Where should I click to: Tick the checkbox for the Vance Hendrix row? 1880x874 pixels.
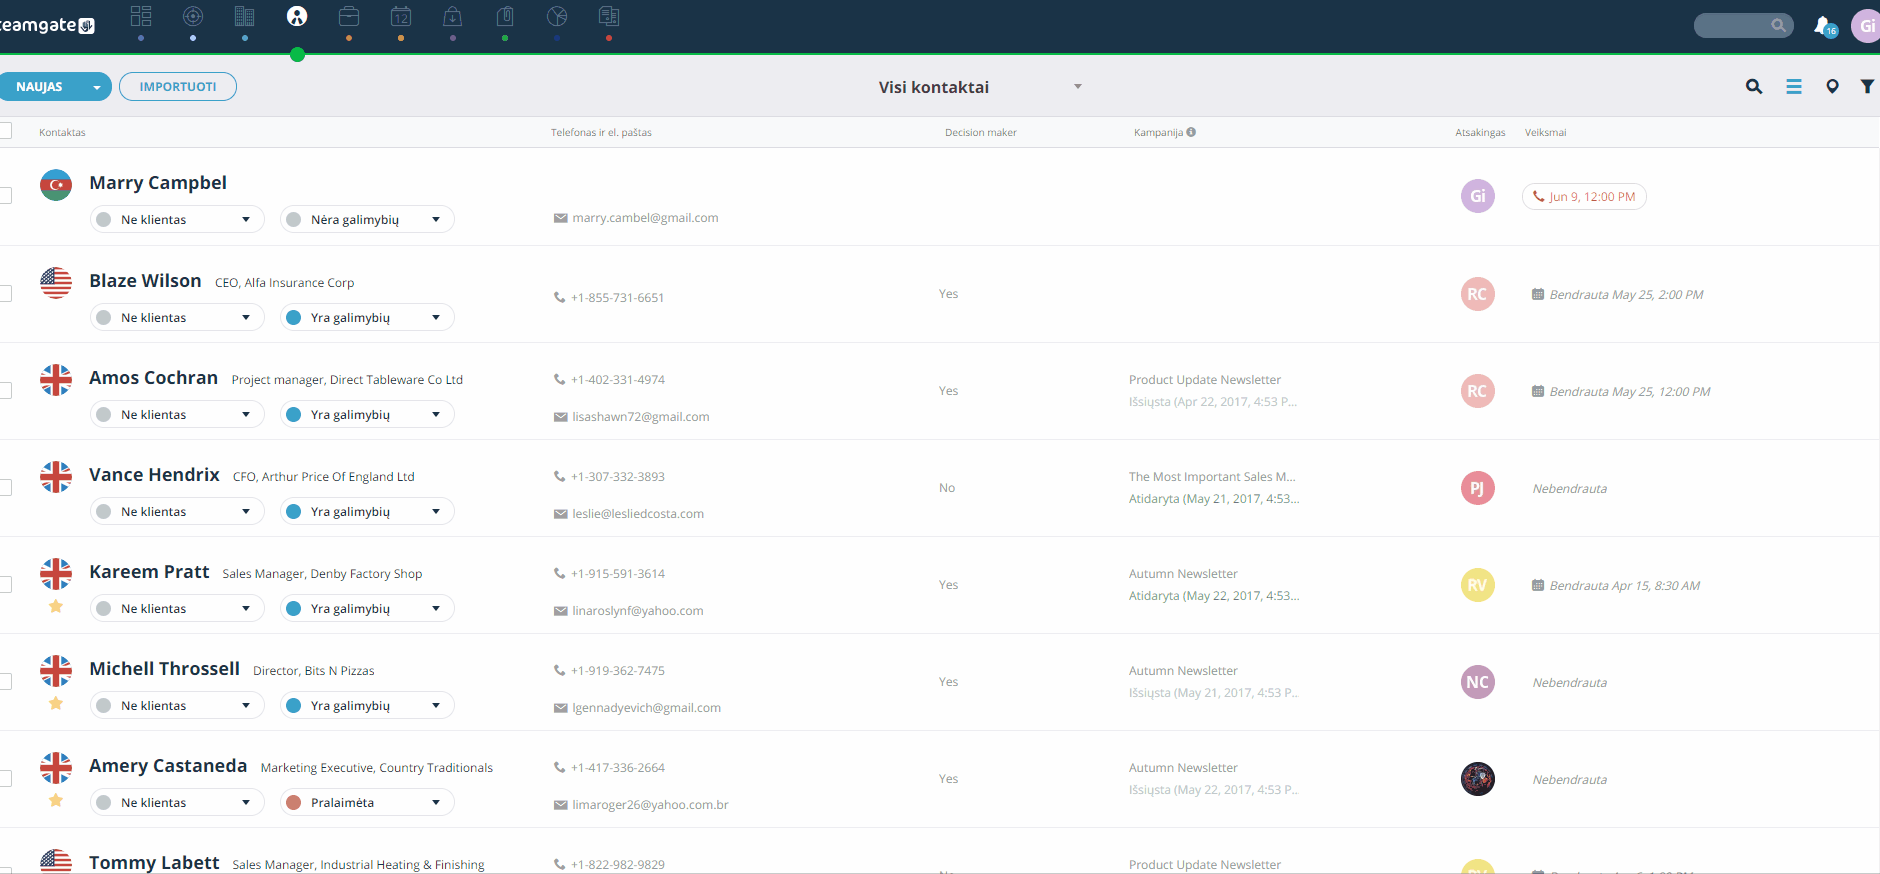coord(5,487)
